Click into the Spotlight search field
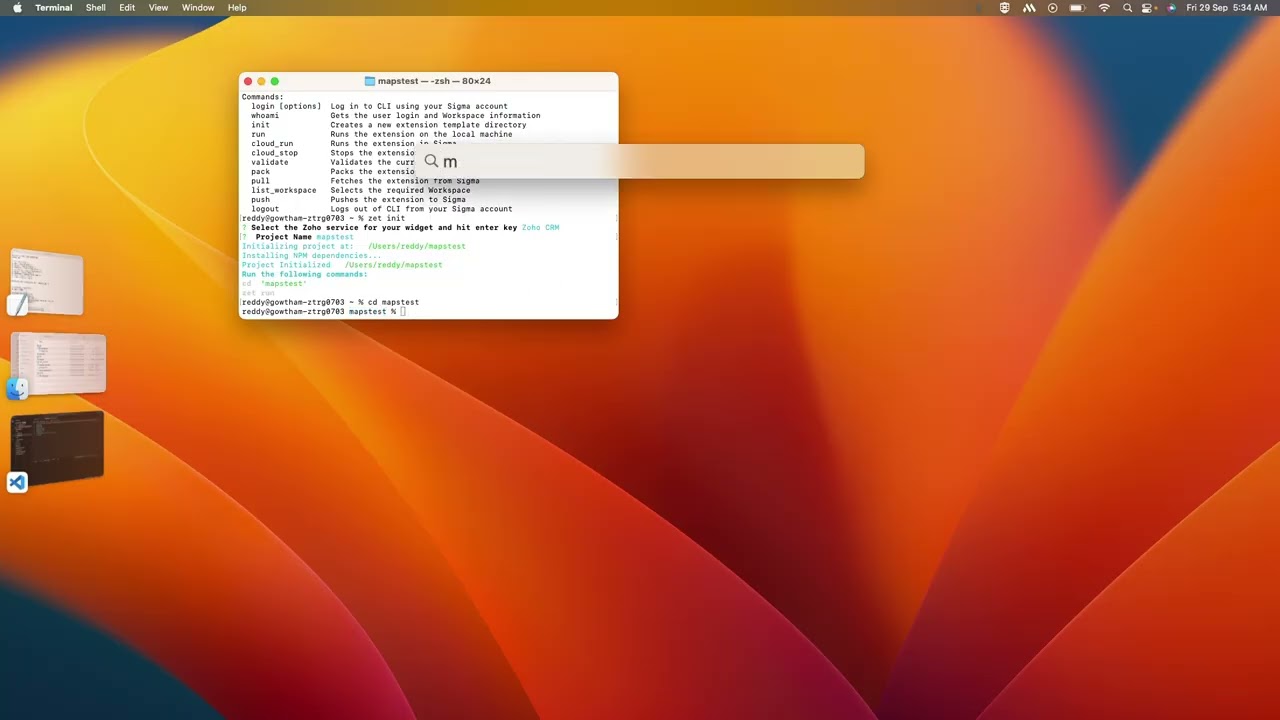1280x720 pixels. click(x=640, y=161)
